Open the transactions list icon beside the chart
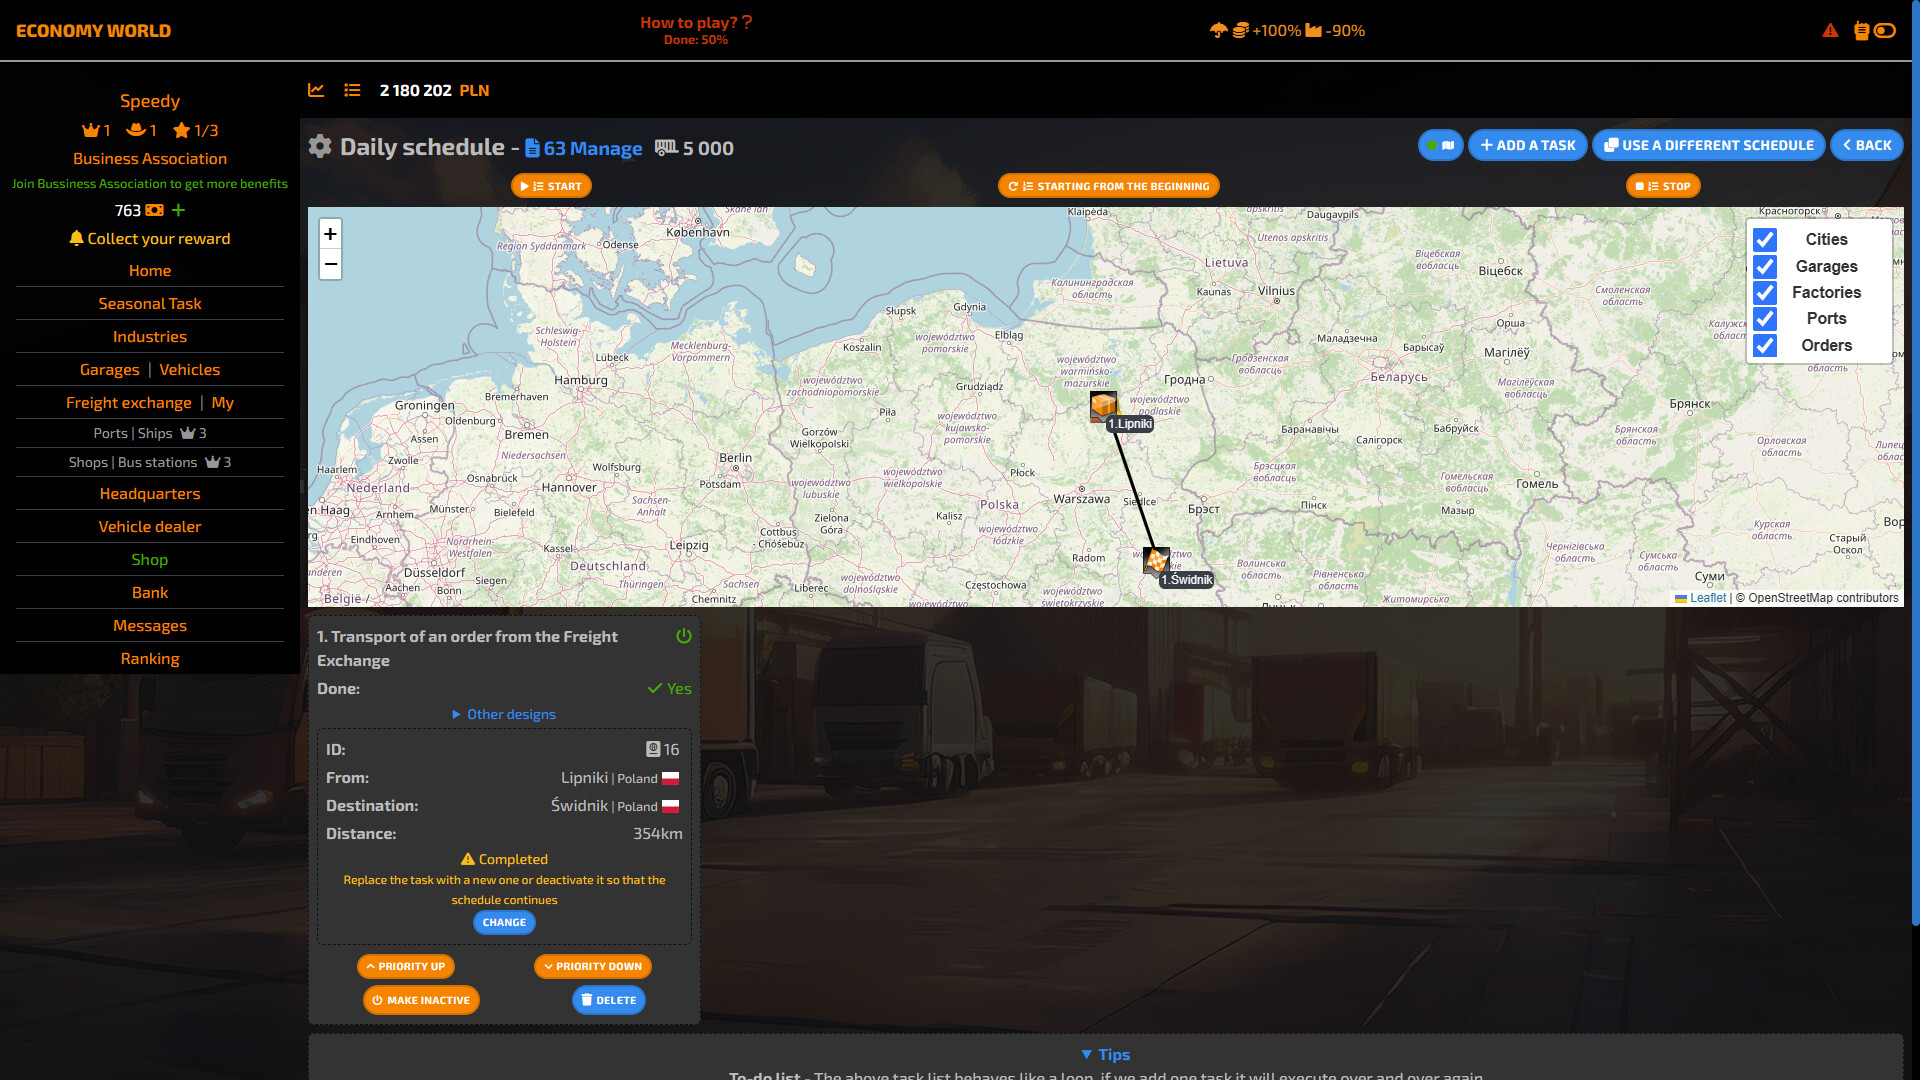1920x1080 pixels. 352,90
